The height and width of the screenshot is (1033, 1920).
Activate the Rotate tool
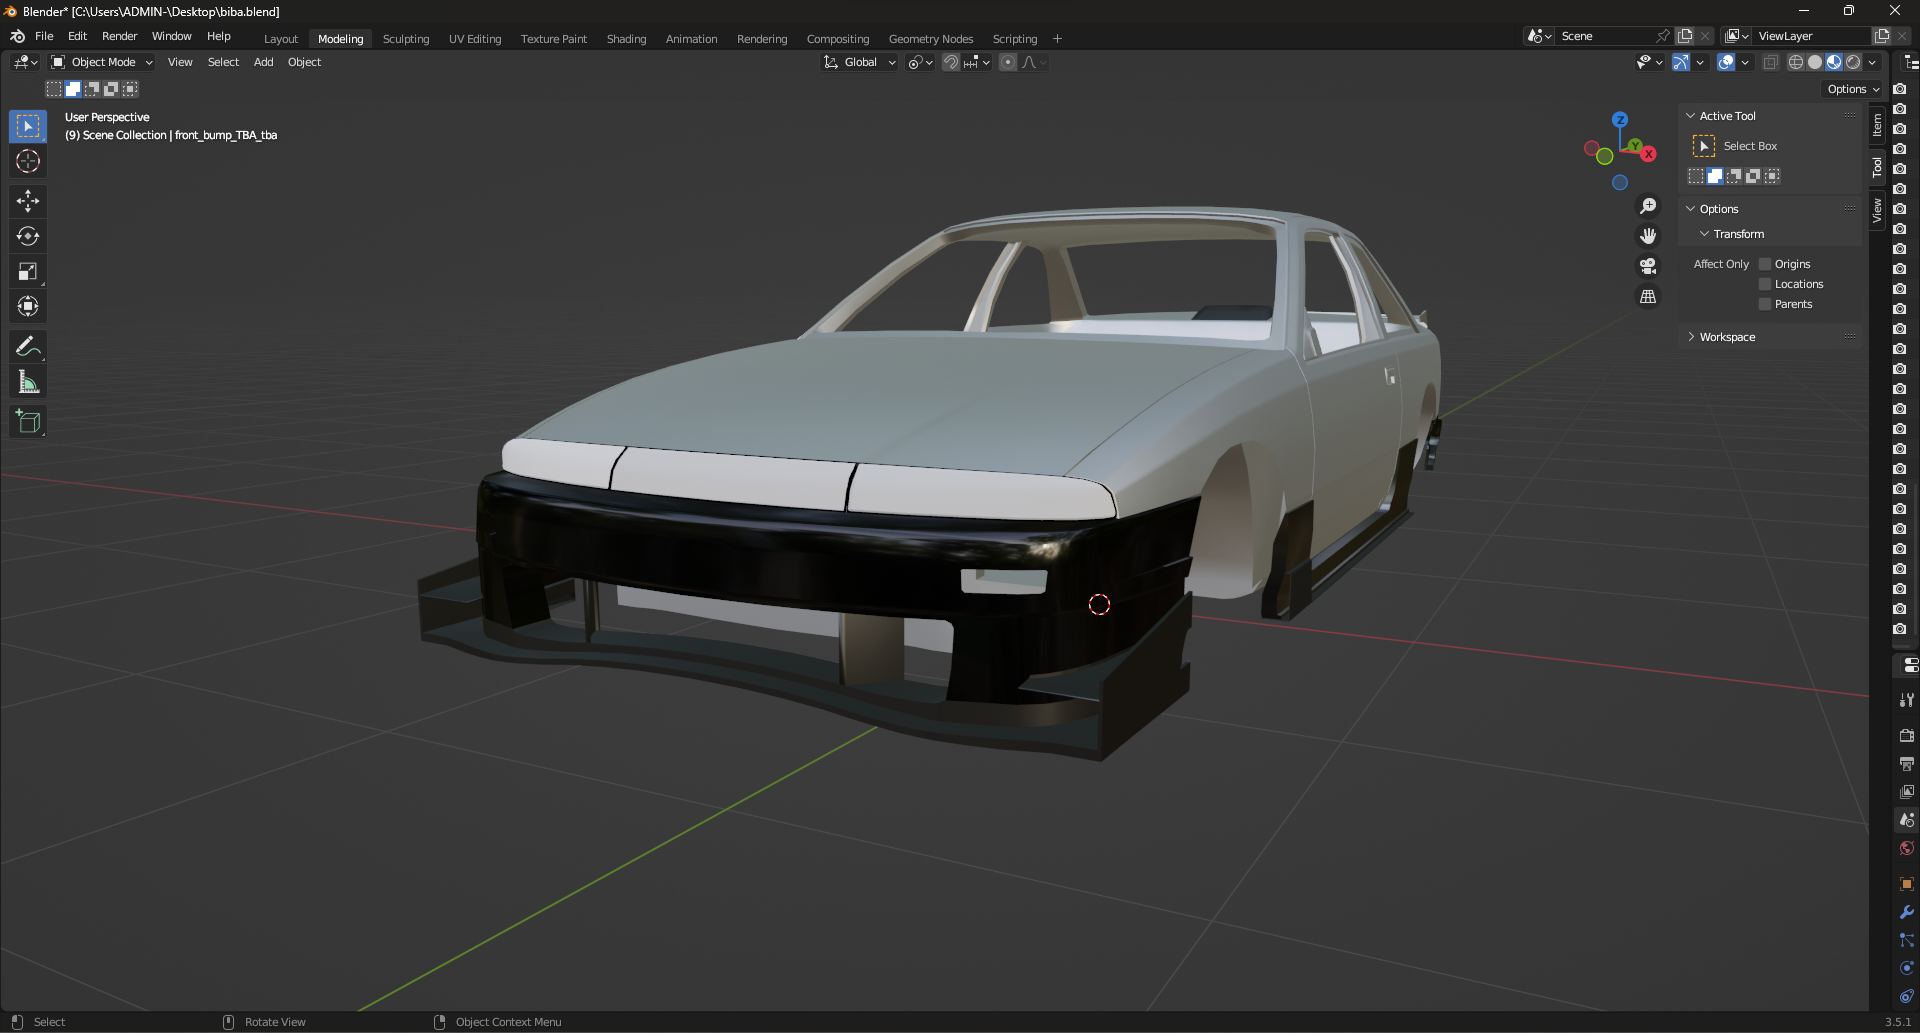pos(28,236)
